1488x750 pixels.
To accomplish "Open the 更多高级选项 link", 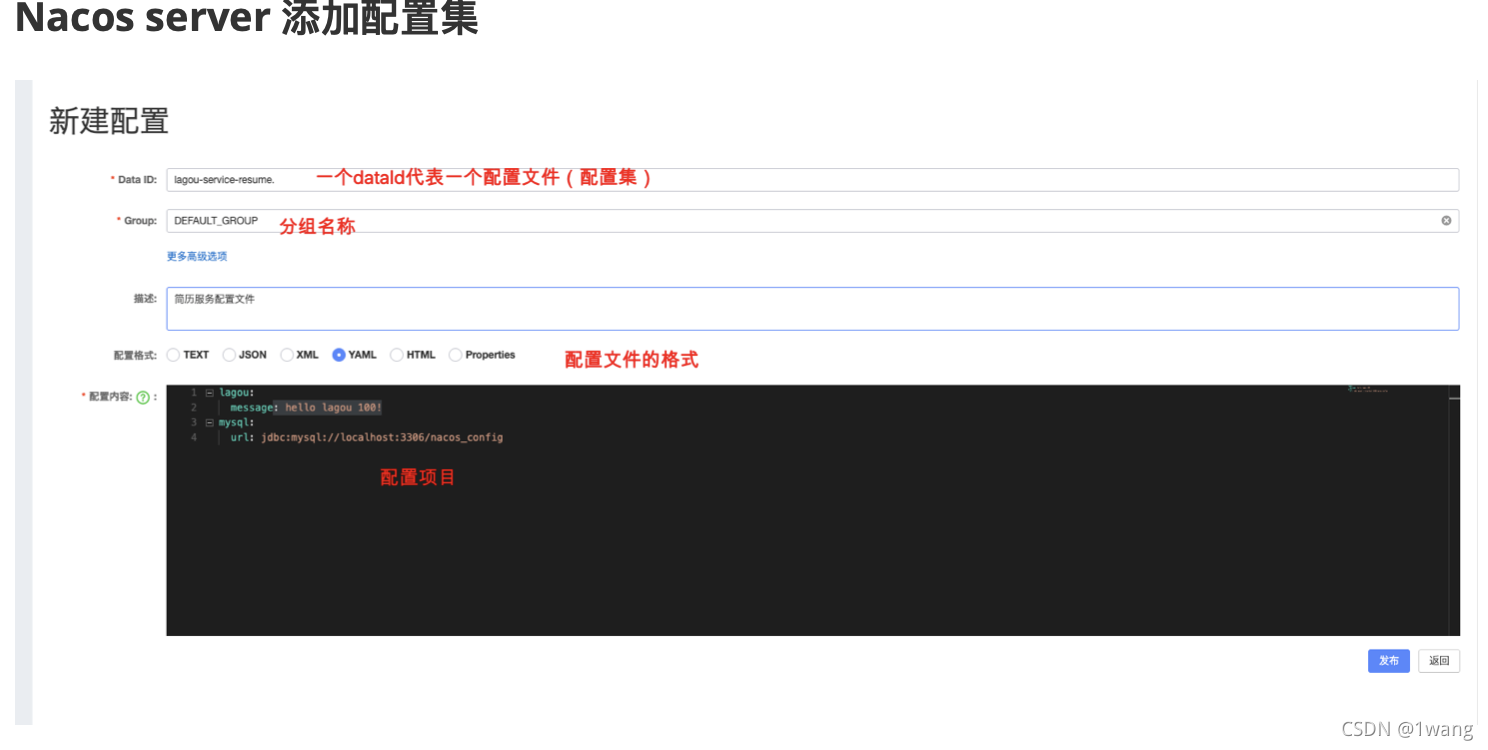I will pos(197,257).
